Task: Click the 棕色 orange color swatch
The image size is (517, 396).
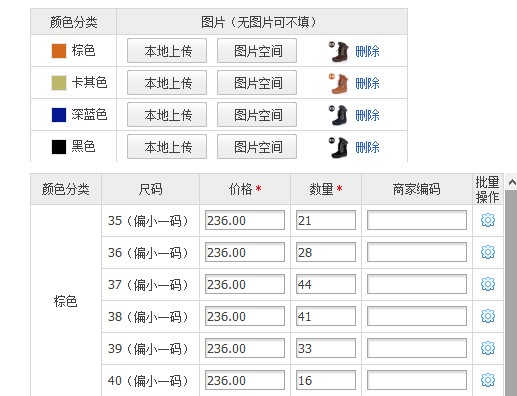Action: coord(59,51)
